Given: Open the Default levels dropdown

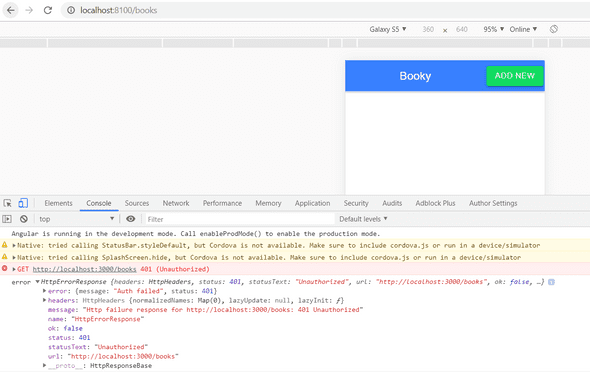Looking at the screenshot, I should (363, 219).
